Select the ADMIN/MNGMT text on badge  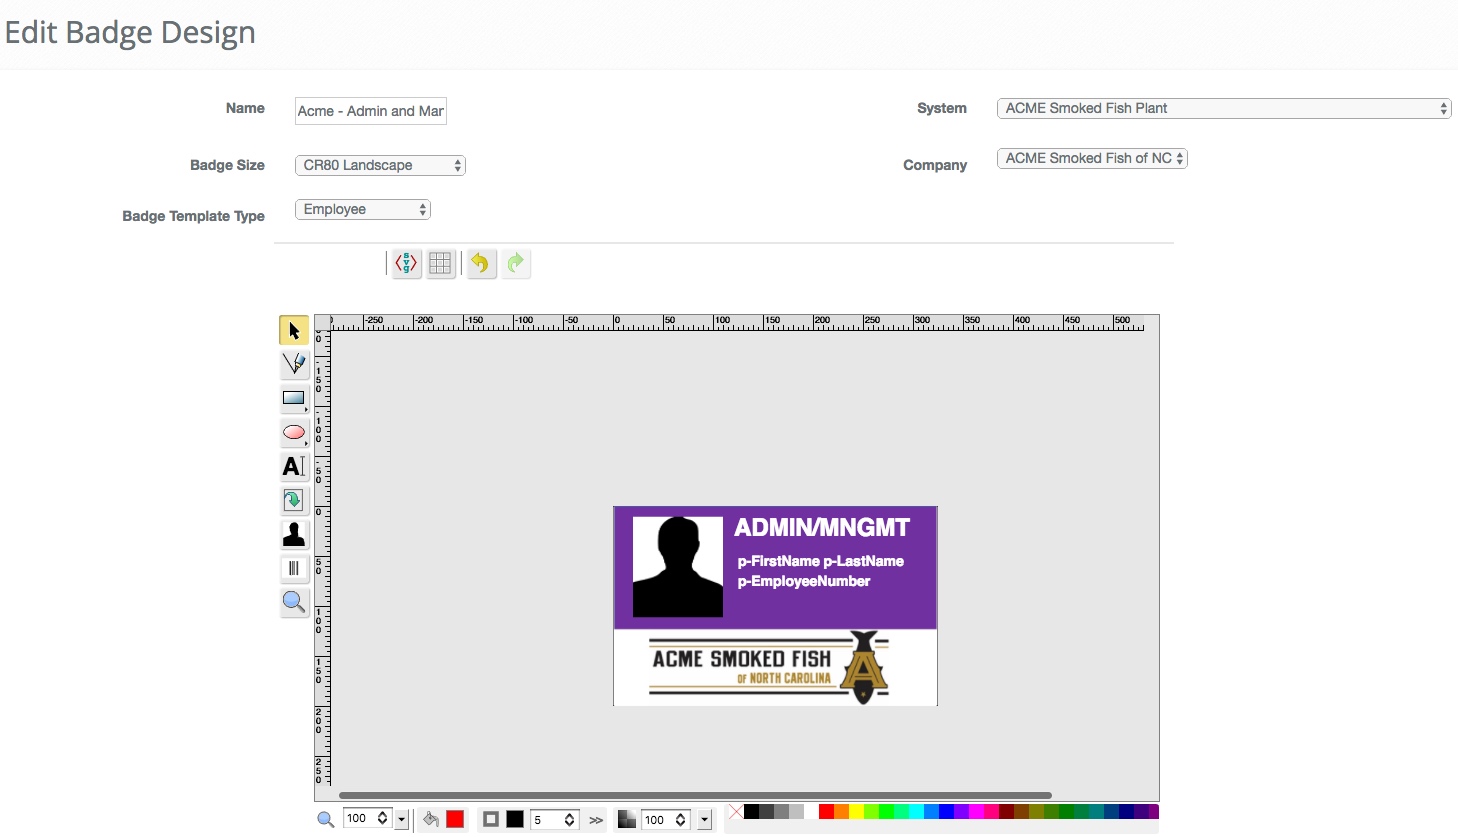pos(822,528)
